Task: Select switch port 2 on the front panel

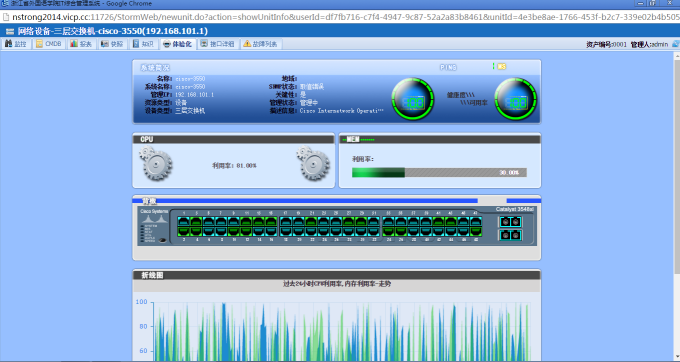Action: click(x=184, y=232)
